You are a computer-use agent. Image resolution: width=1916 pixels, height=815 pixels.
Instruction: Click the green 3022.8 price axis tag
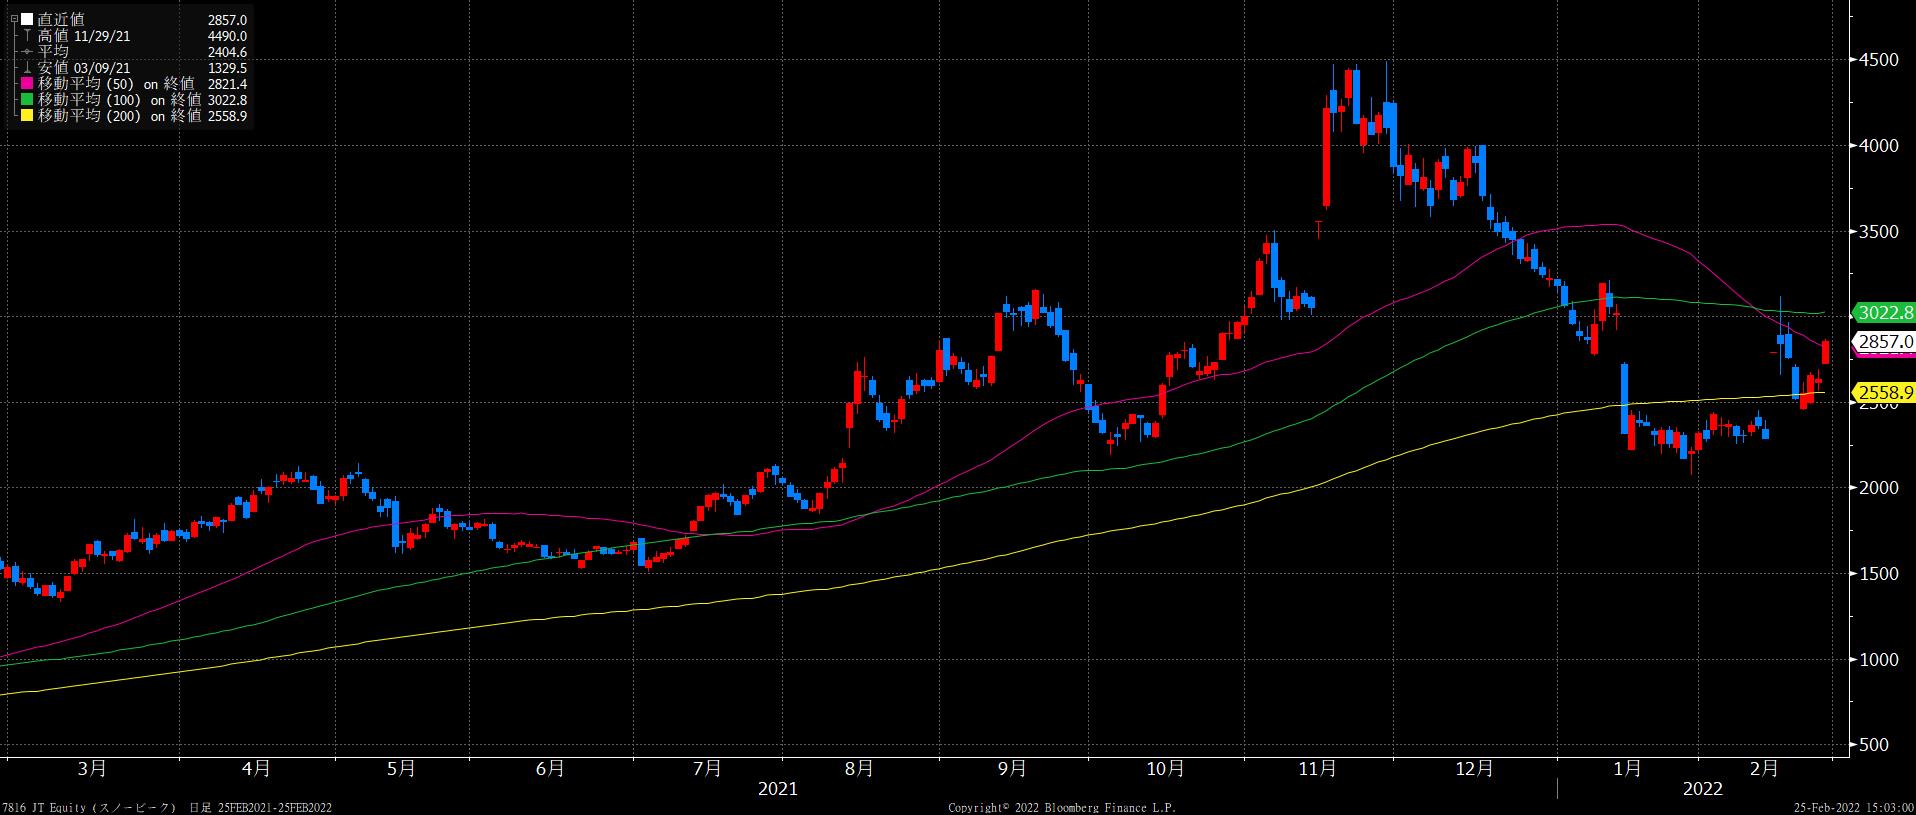click(x=1885, y=313)
